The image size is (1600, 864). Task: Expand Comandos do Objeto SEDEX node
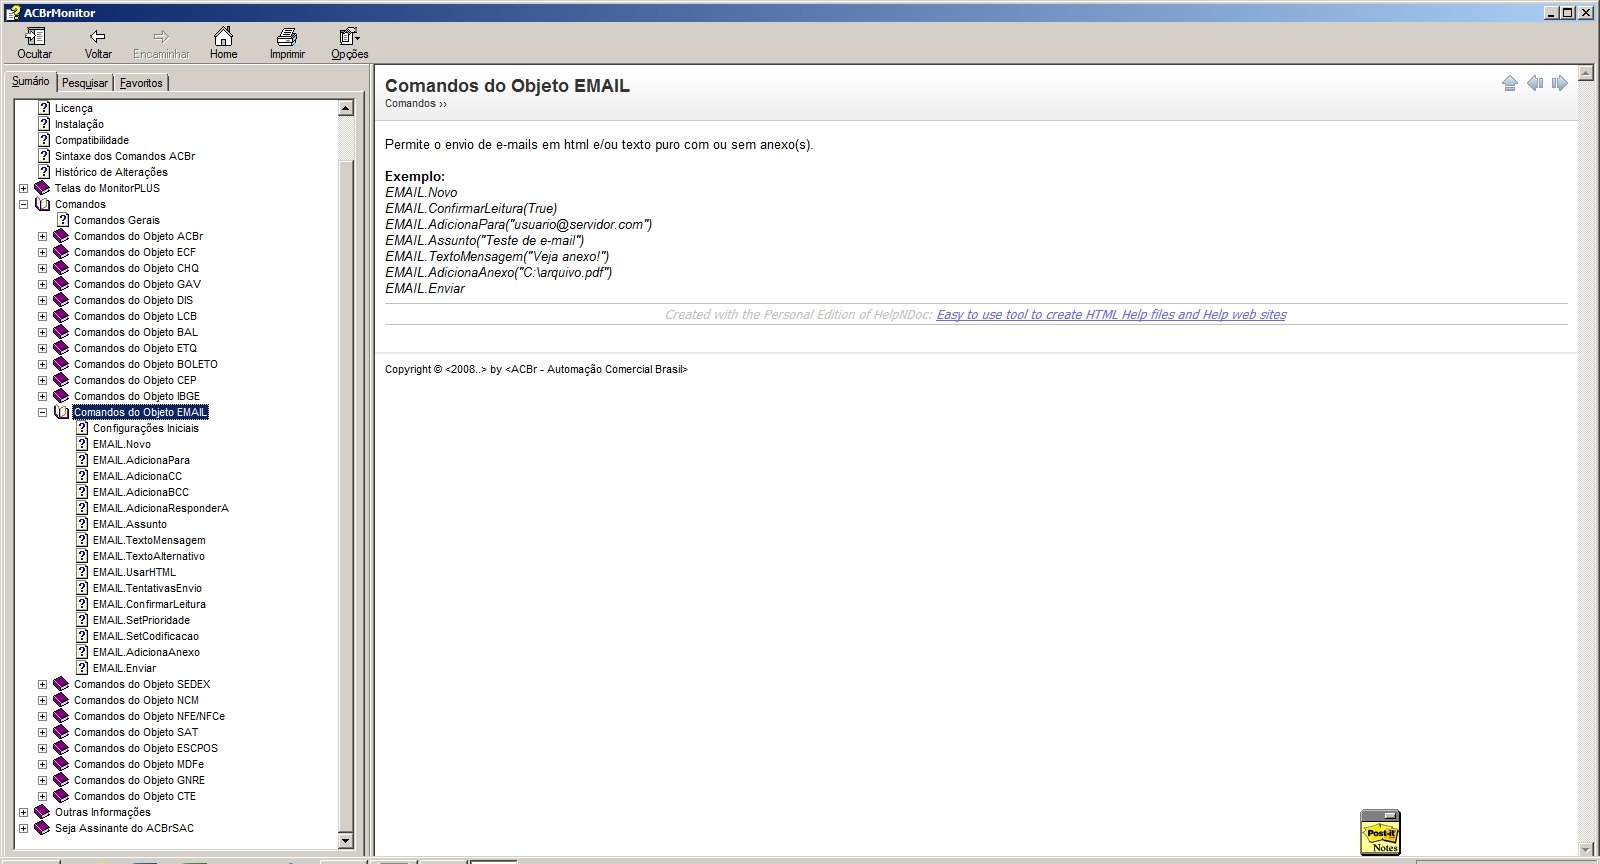pos(43,684)
